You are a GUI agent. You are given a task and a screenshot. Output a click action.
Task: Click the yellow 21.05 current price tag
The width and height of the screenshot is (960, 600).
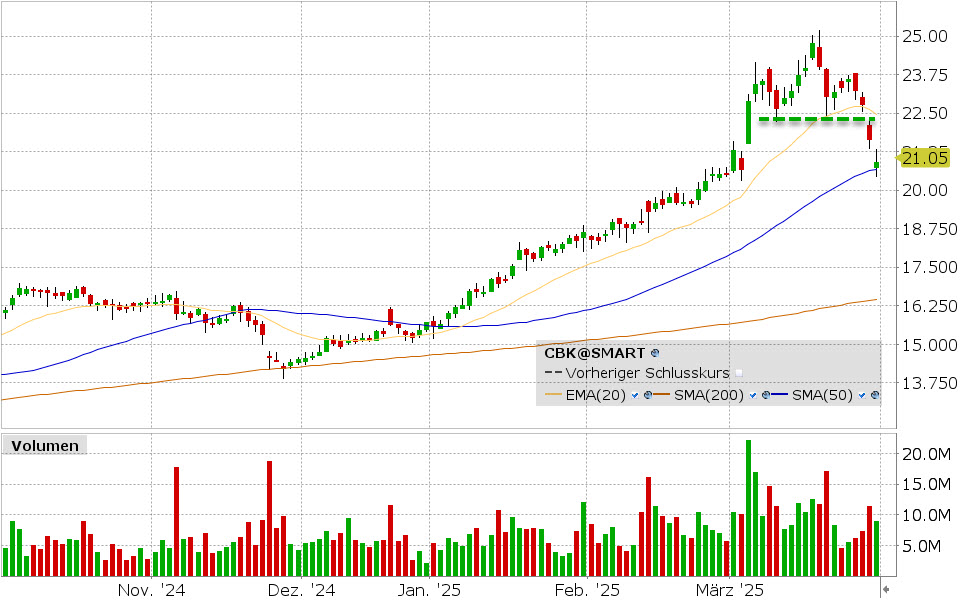pos(923,158)
